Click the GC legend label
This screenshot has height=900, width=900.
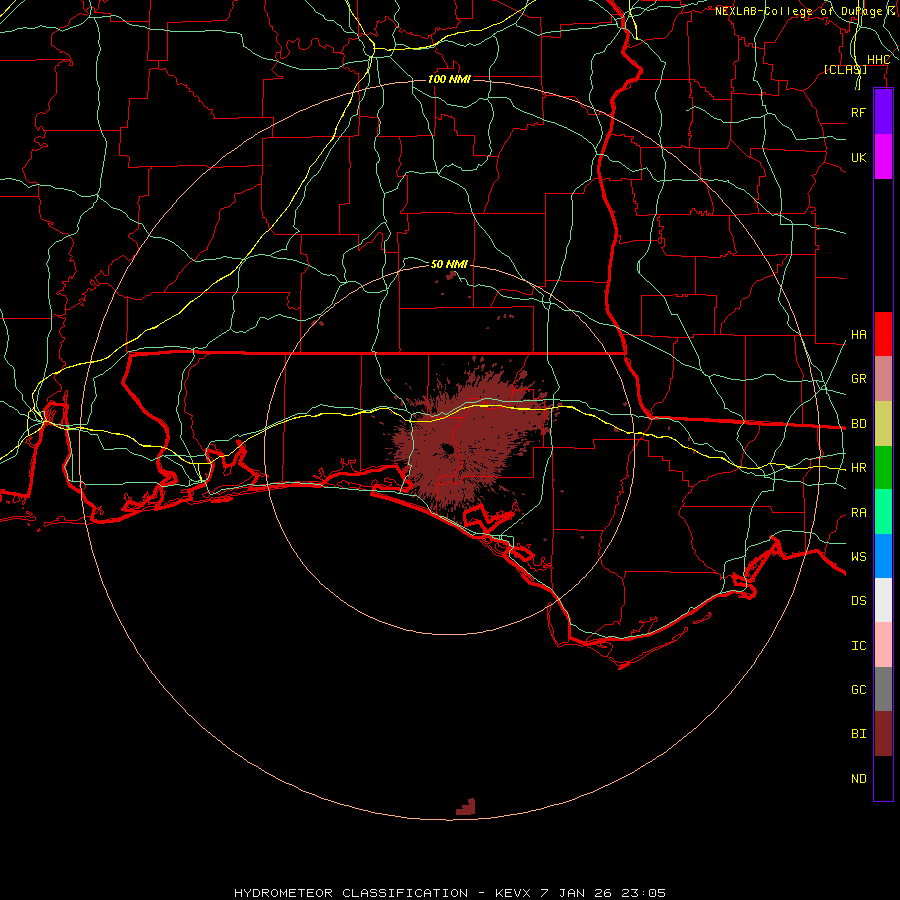click(858, 690)
